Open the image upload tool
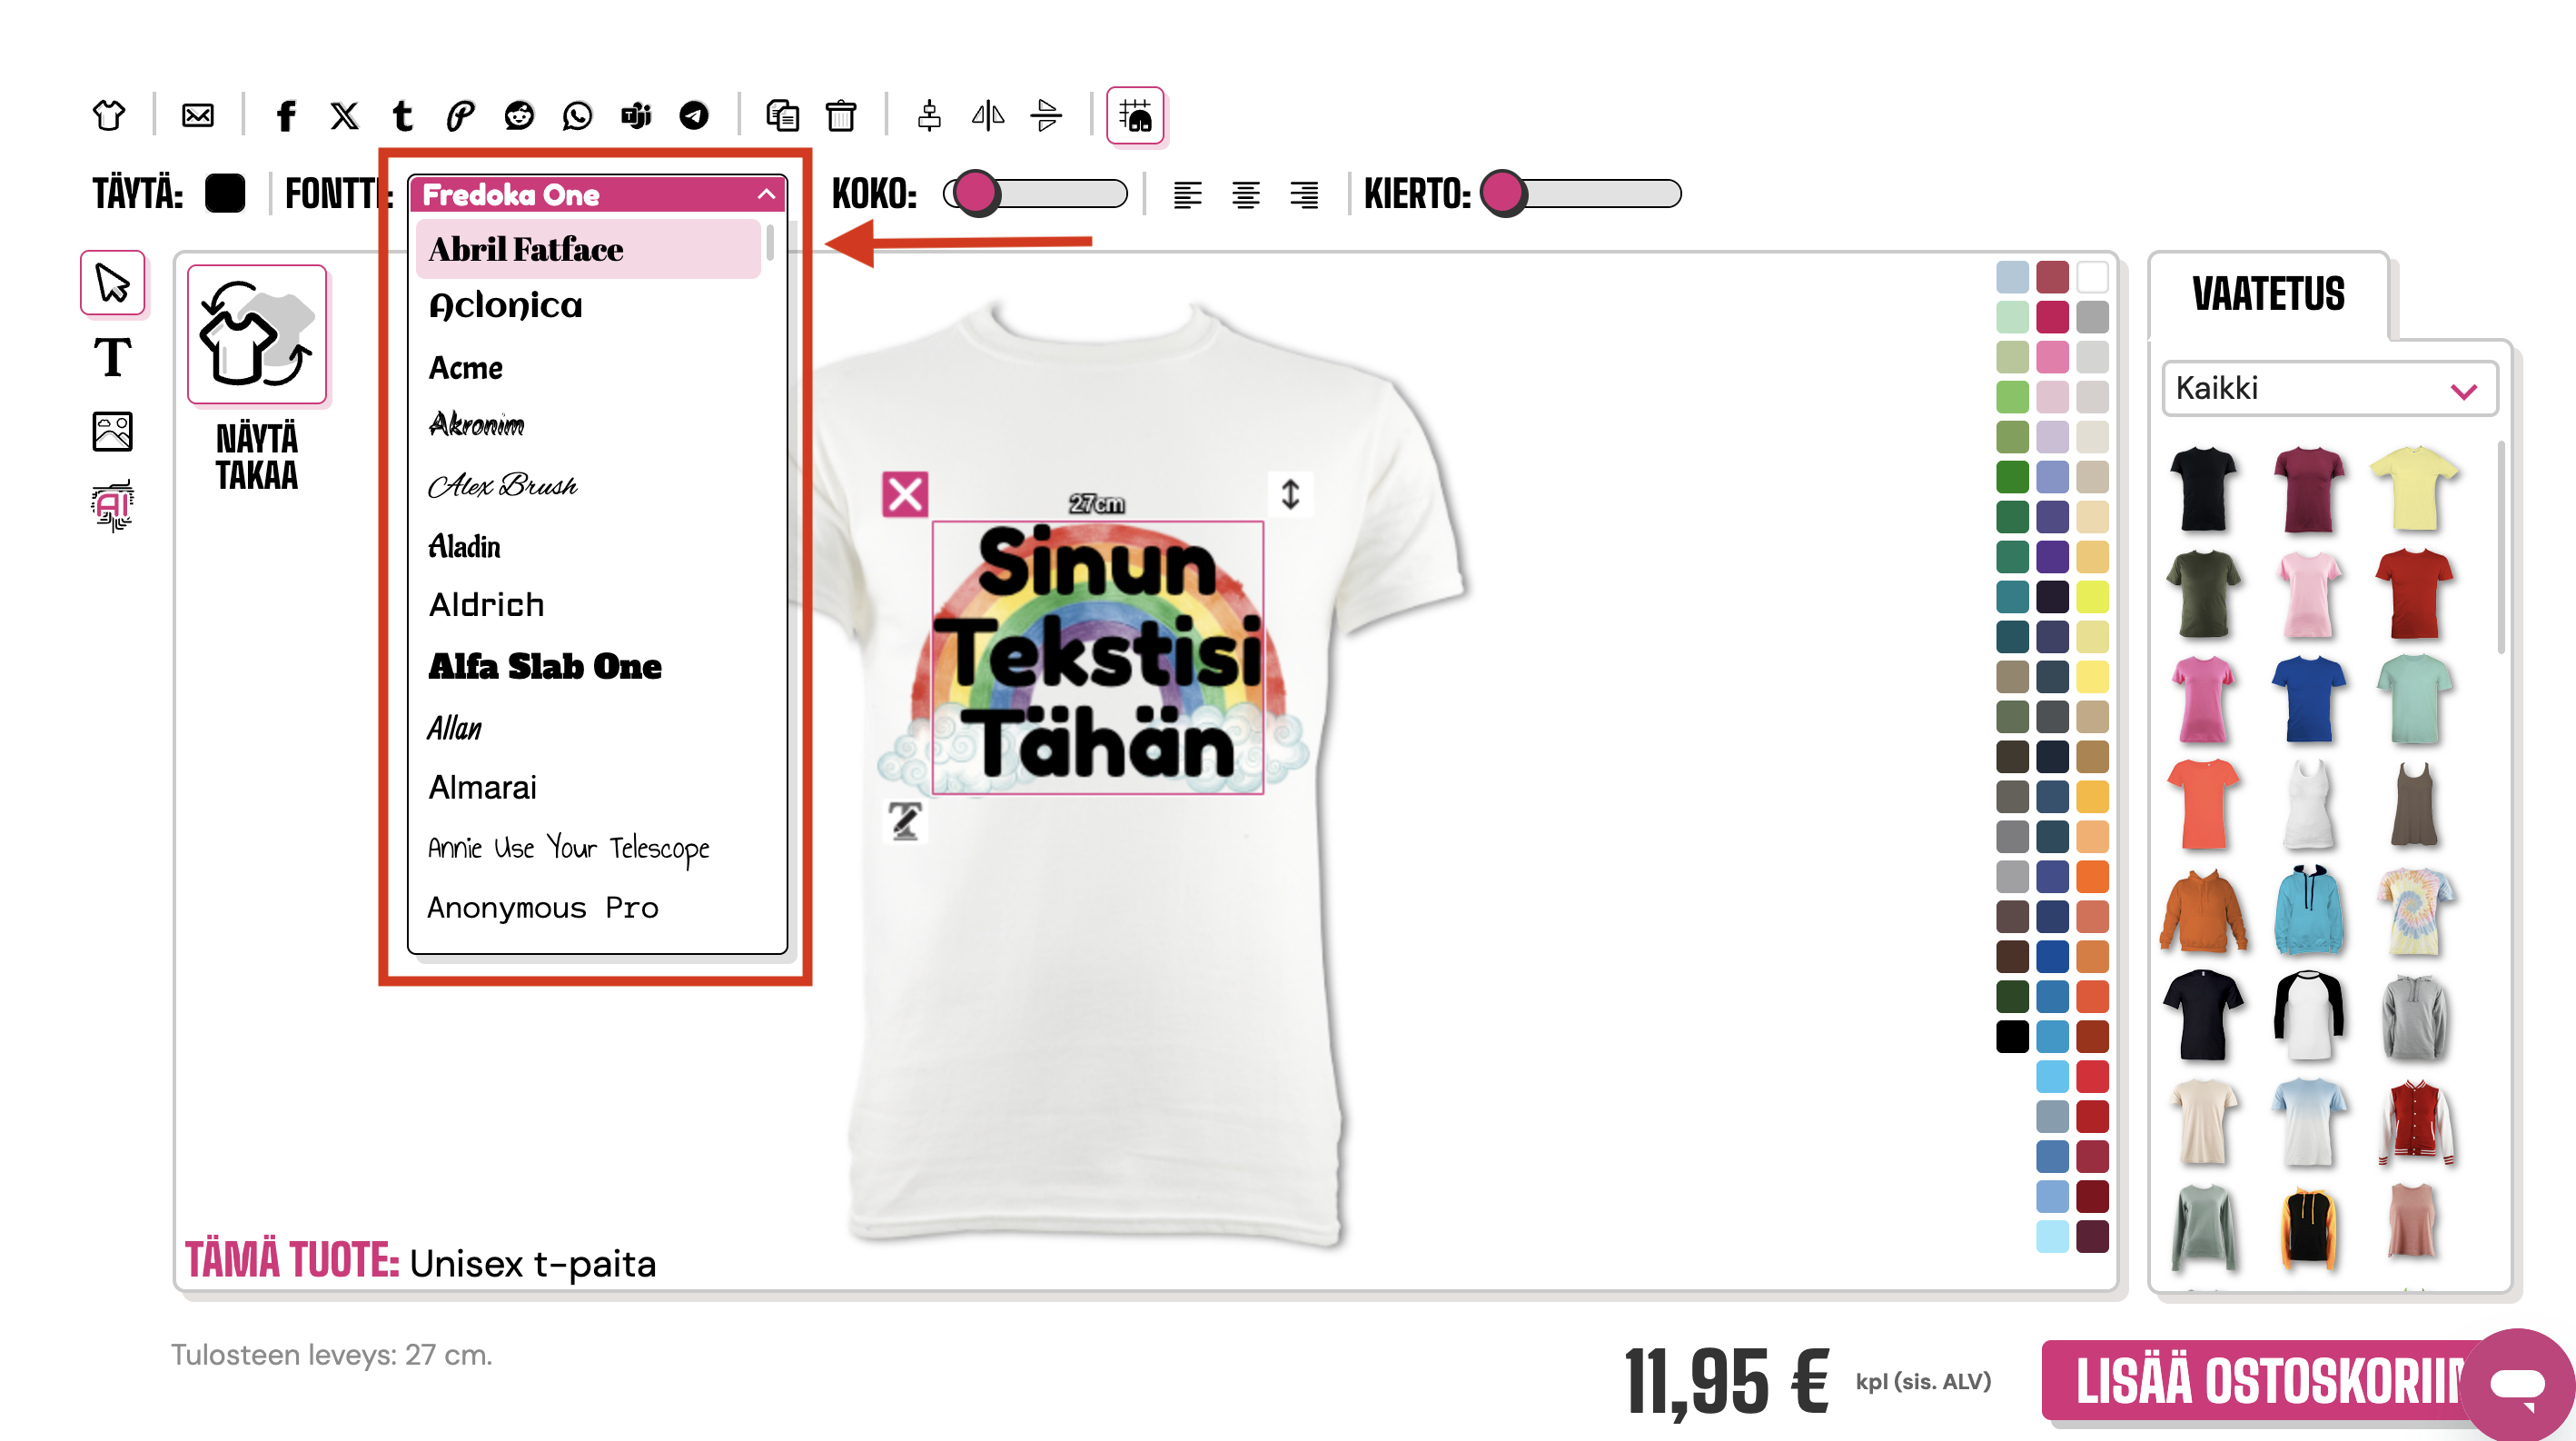This screenshot has width=2576, height=1441. pyautogui.click(x=112, y=432)
